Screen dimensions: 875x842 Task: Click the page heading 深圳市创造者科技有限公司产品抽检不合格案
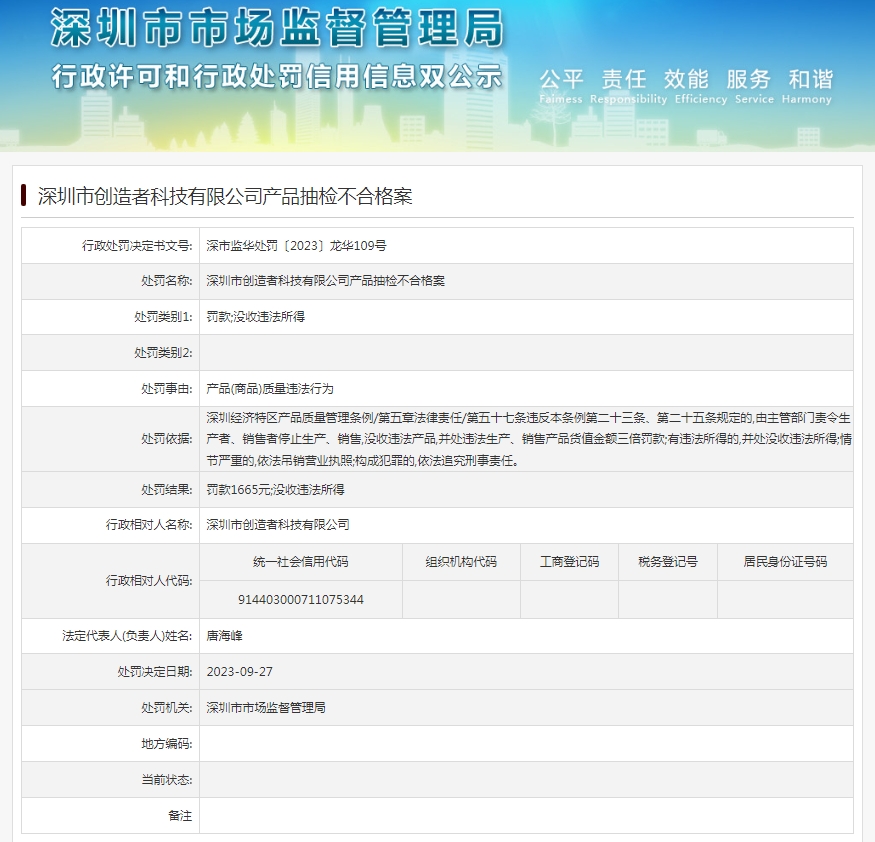coord(225,196)
